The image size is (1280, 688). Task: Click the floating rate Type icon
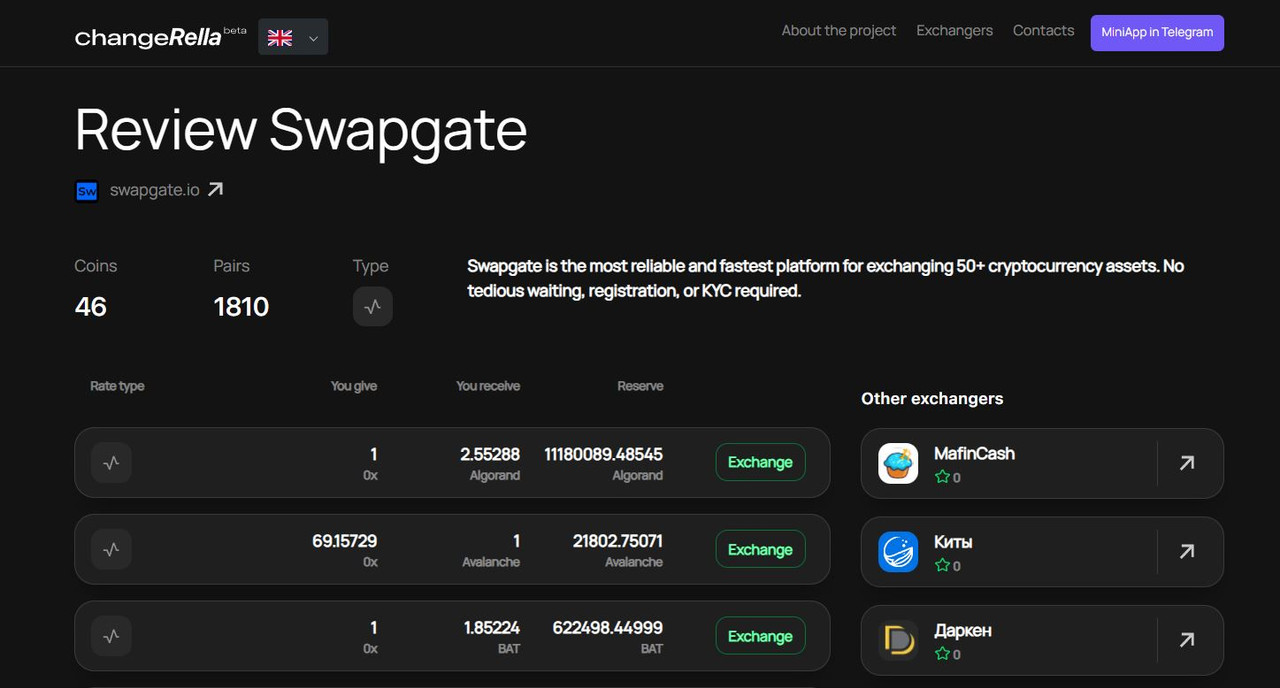373,307
